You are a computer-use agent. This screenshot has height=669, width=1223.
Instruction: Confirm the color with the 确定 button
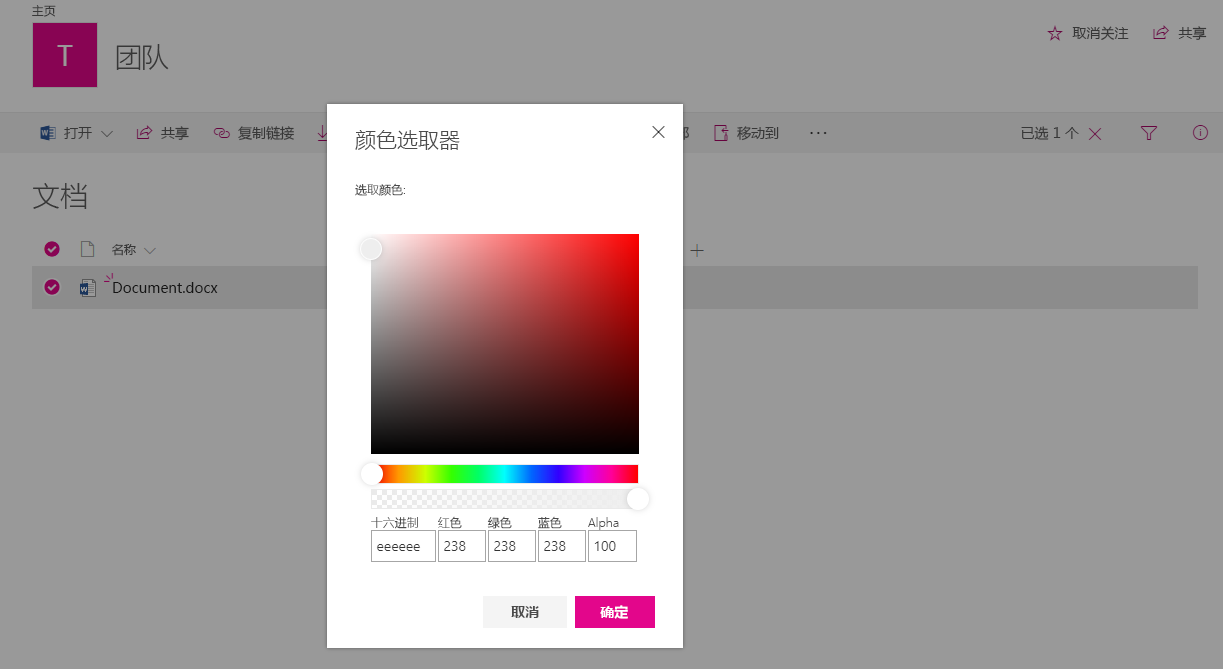(x=614, y=611)
